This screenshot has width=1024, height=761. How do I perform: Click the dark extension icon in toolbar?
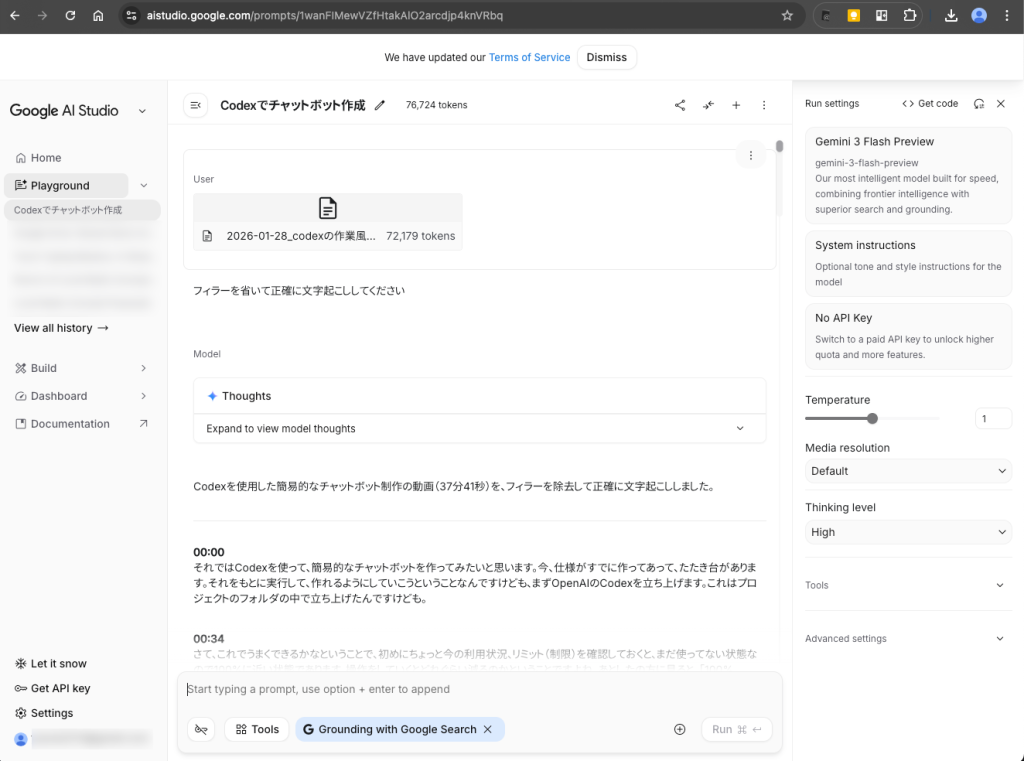tap(825, 16)
